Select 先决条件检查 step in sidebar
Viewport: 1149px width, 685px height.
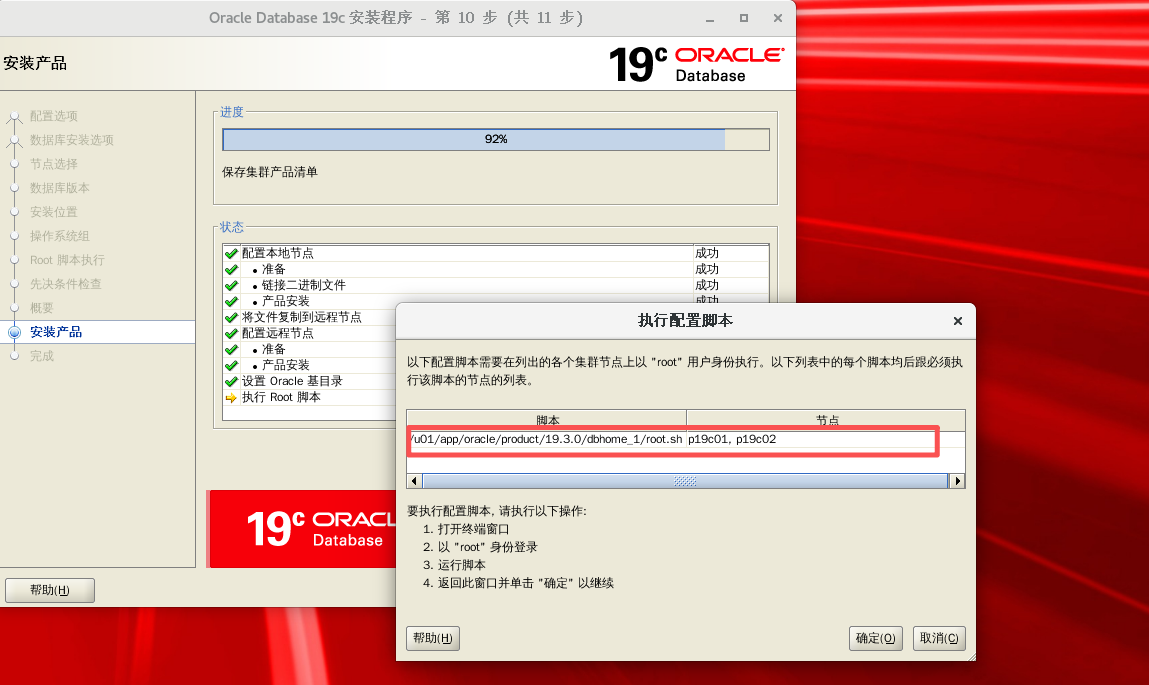[65, 284]
